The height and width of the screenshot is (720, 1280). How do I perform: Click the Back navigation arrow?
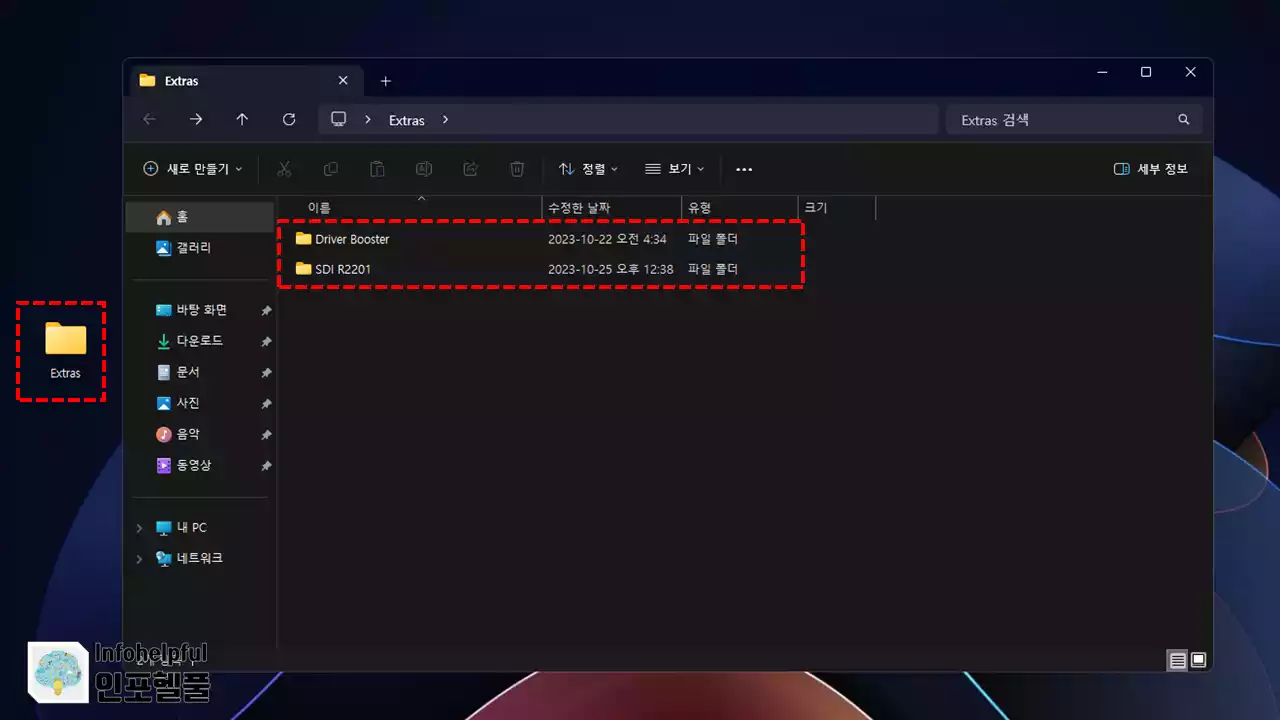[x=150, y=119]
